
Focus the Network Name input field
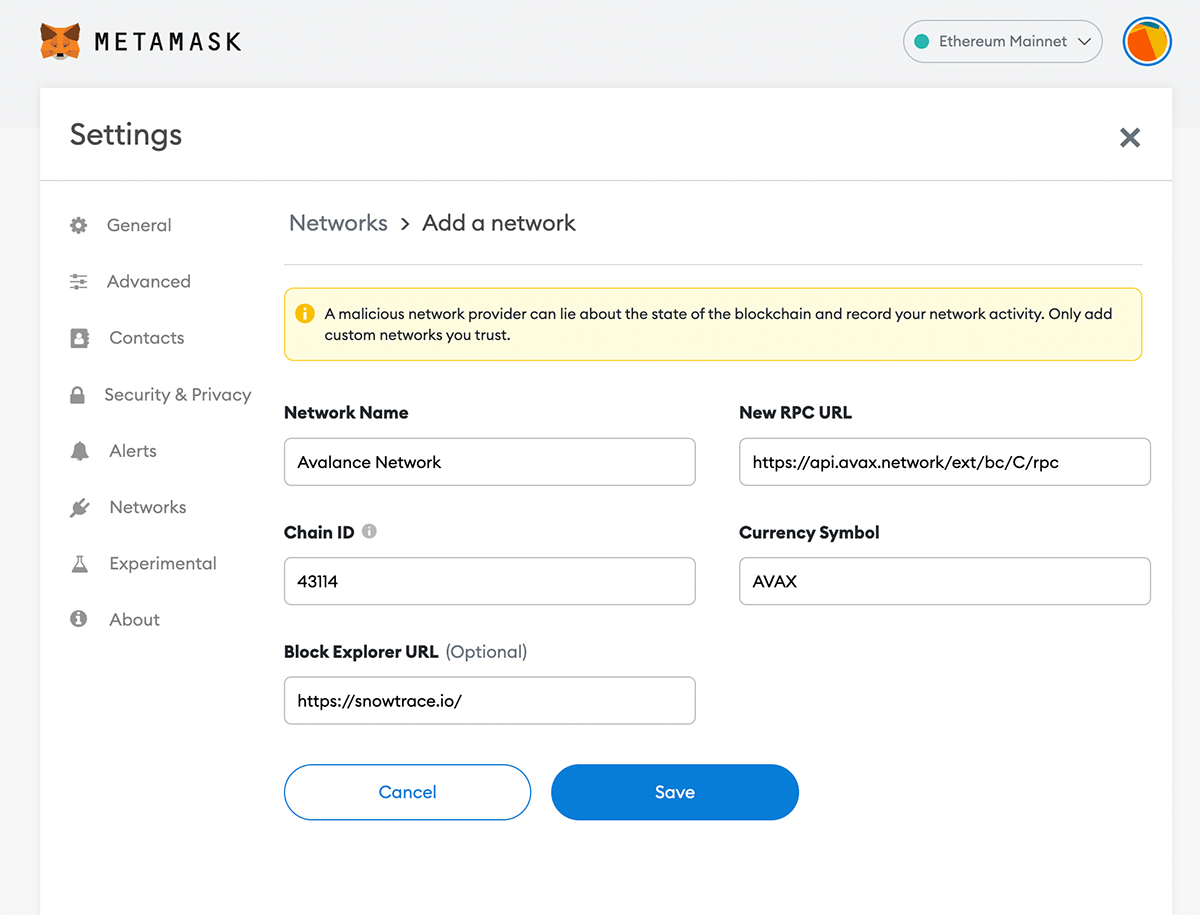pos(489,462)
